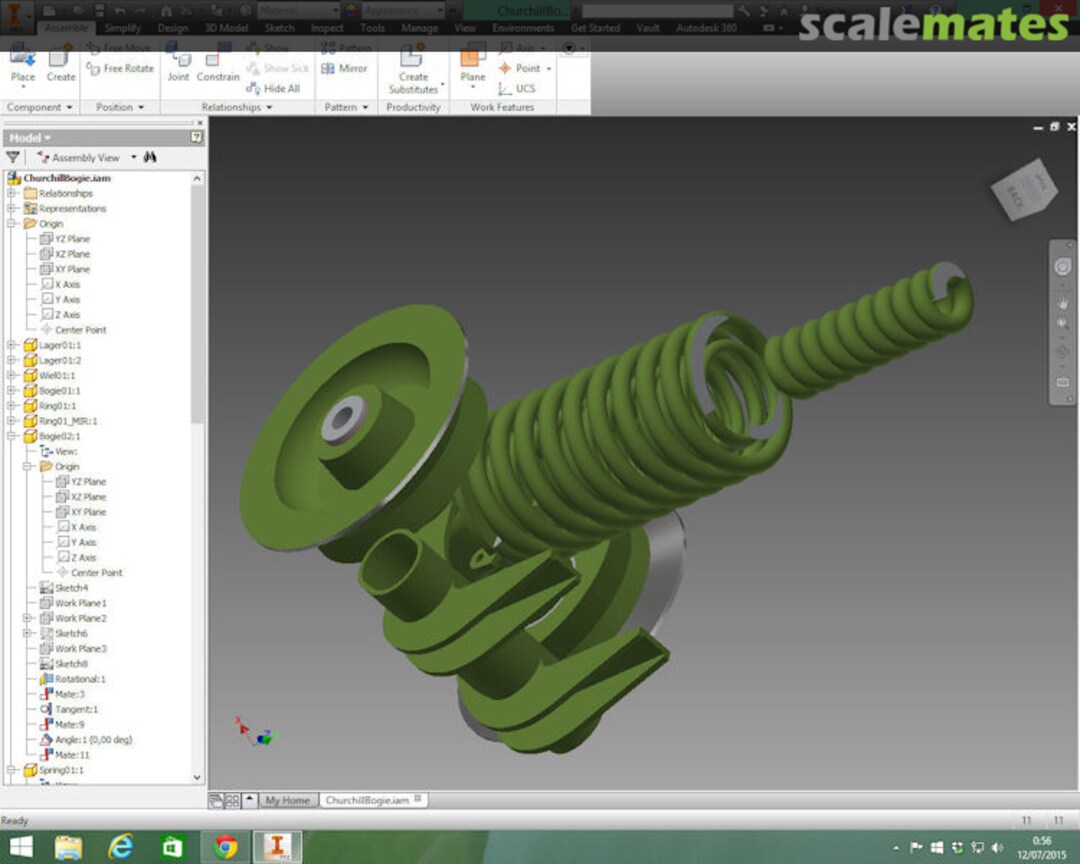
Task: Click the UCS work feature icon
Action: pos(505,88)
